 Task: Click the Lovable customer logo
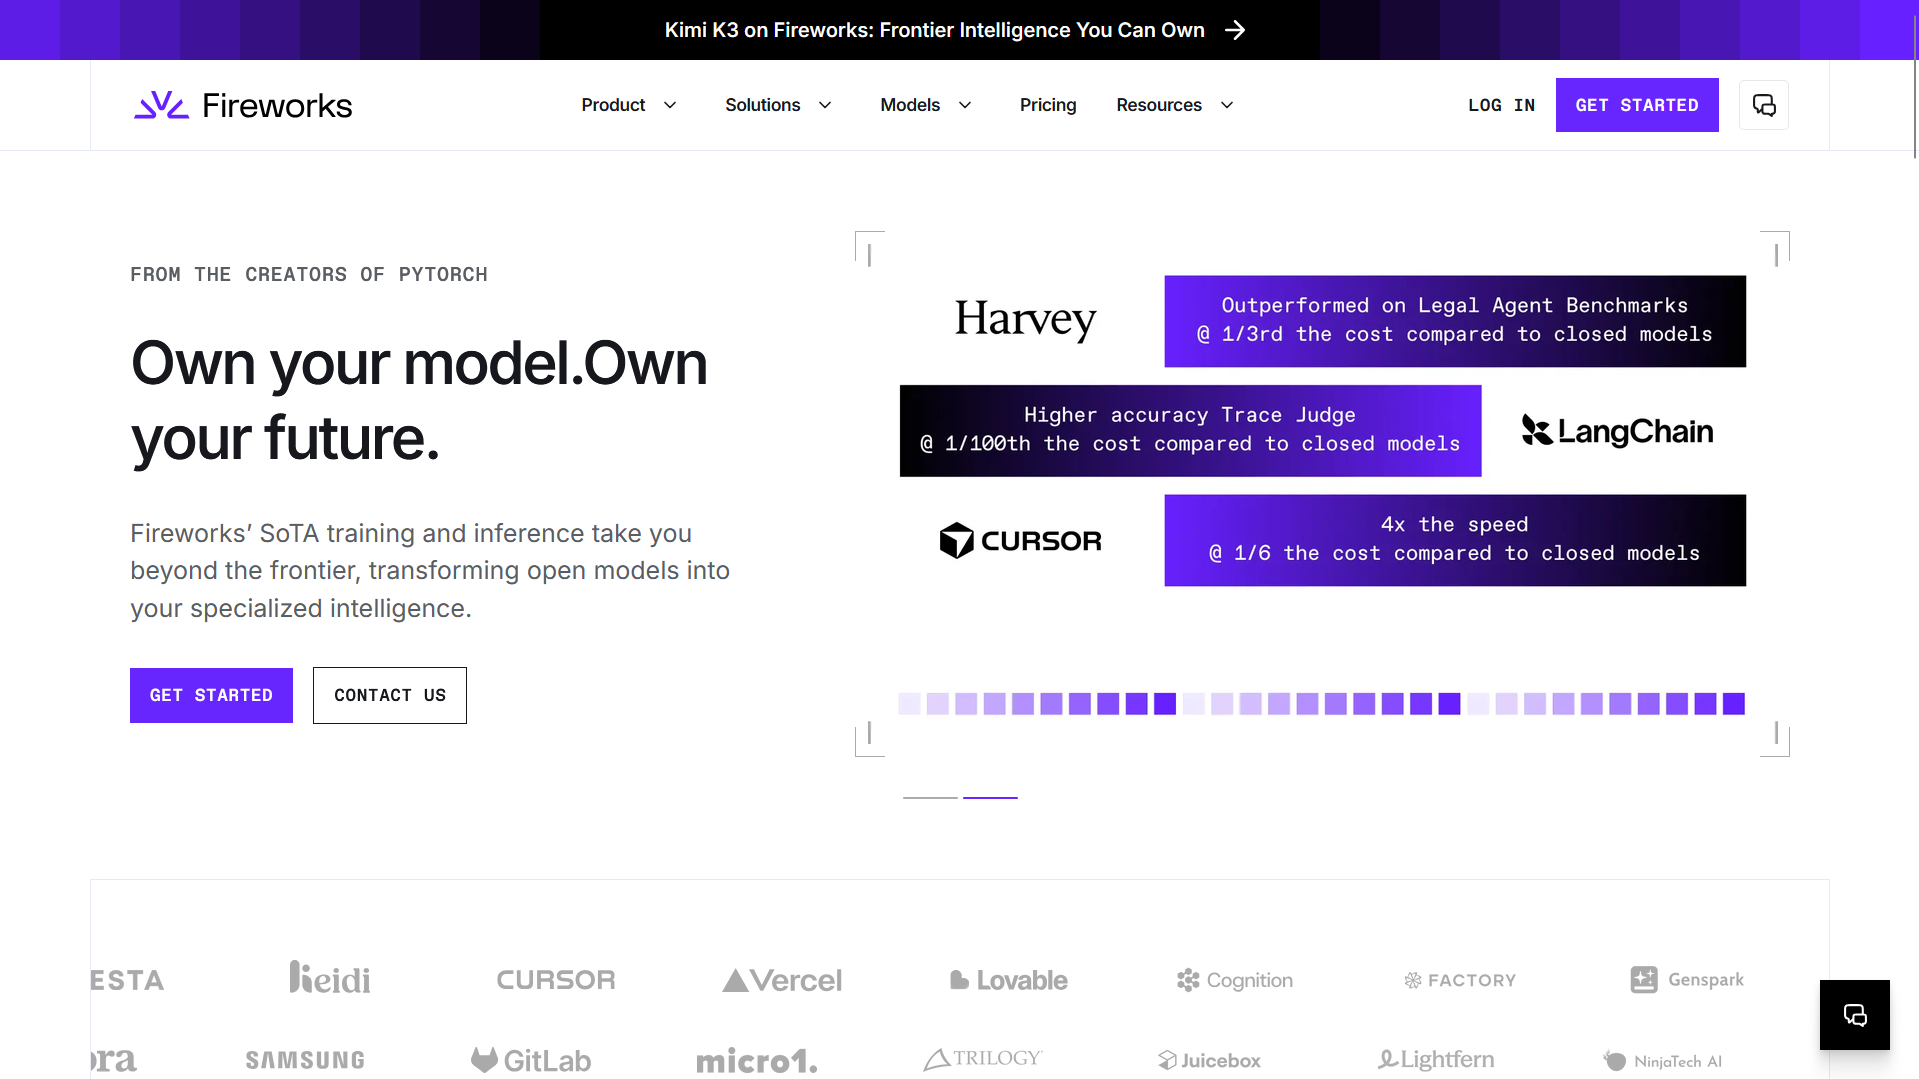(x=1008, y=980)
